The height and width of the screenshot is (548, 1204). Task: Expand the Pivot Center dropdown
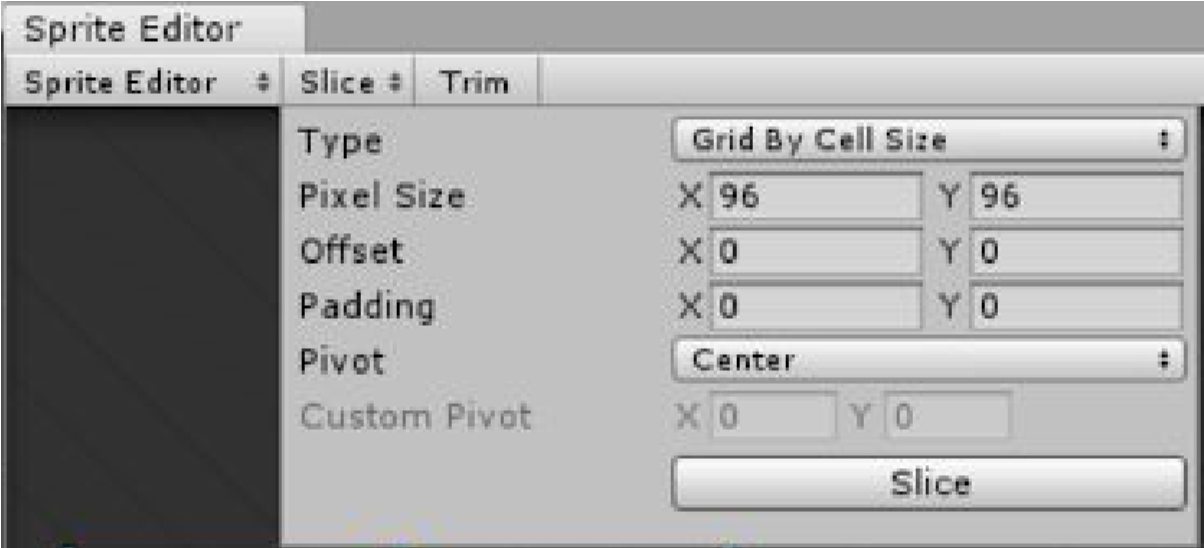point(928,360)
